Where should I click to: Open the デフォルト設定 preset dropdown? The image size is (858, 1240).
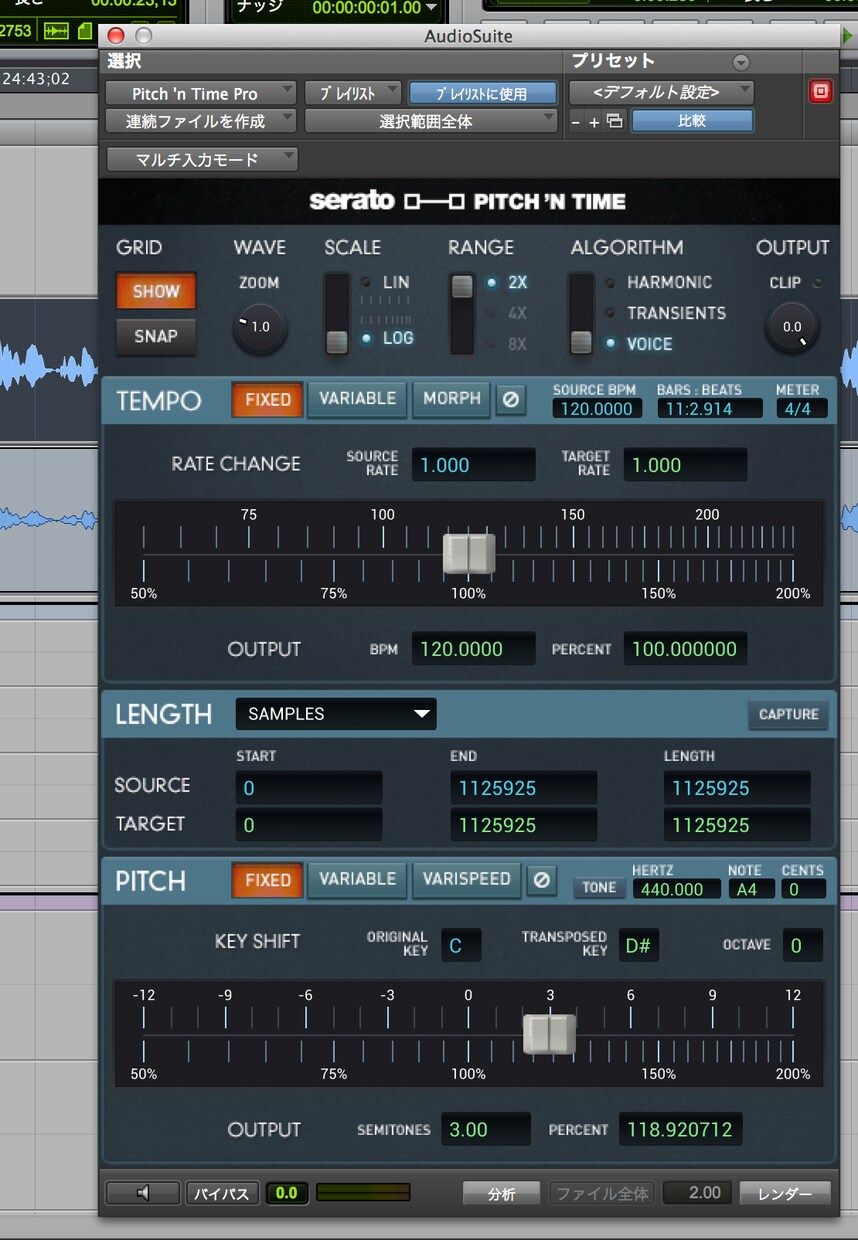661,92
